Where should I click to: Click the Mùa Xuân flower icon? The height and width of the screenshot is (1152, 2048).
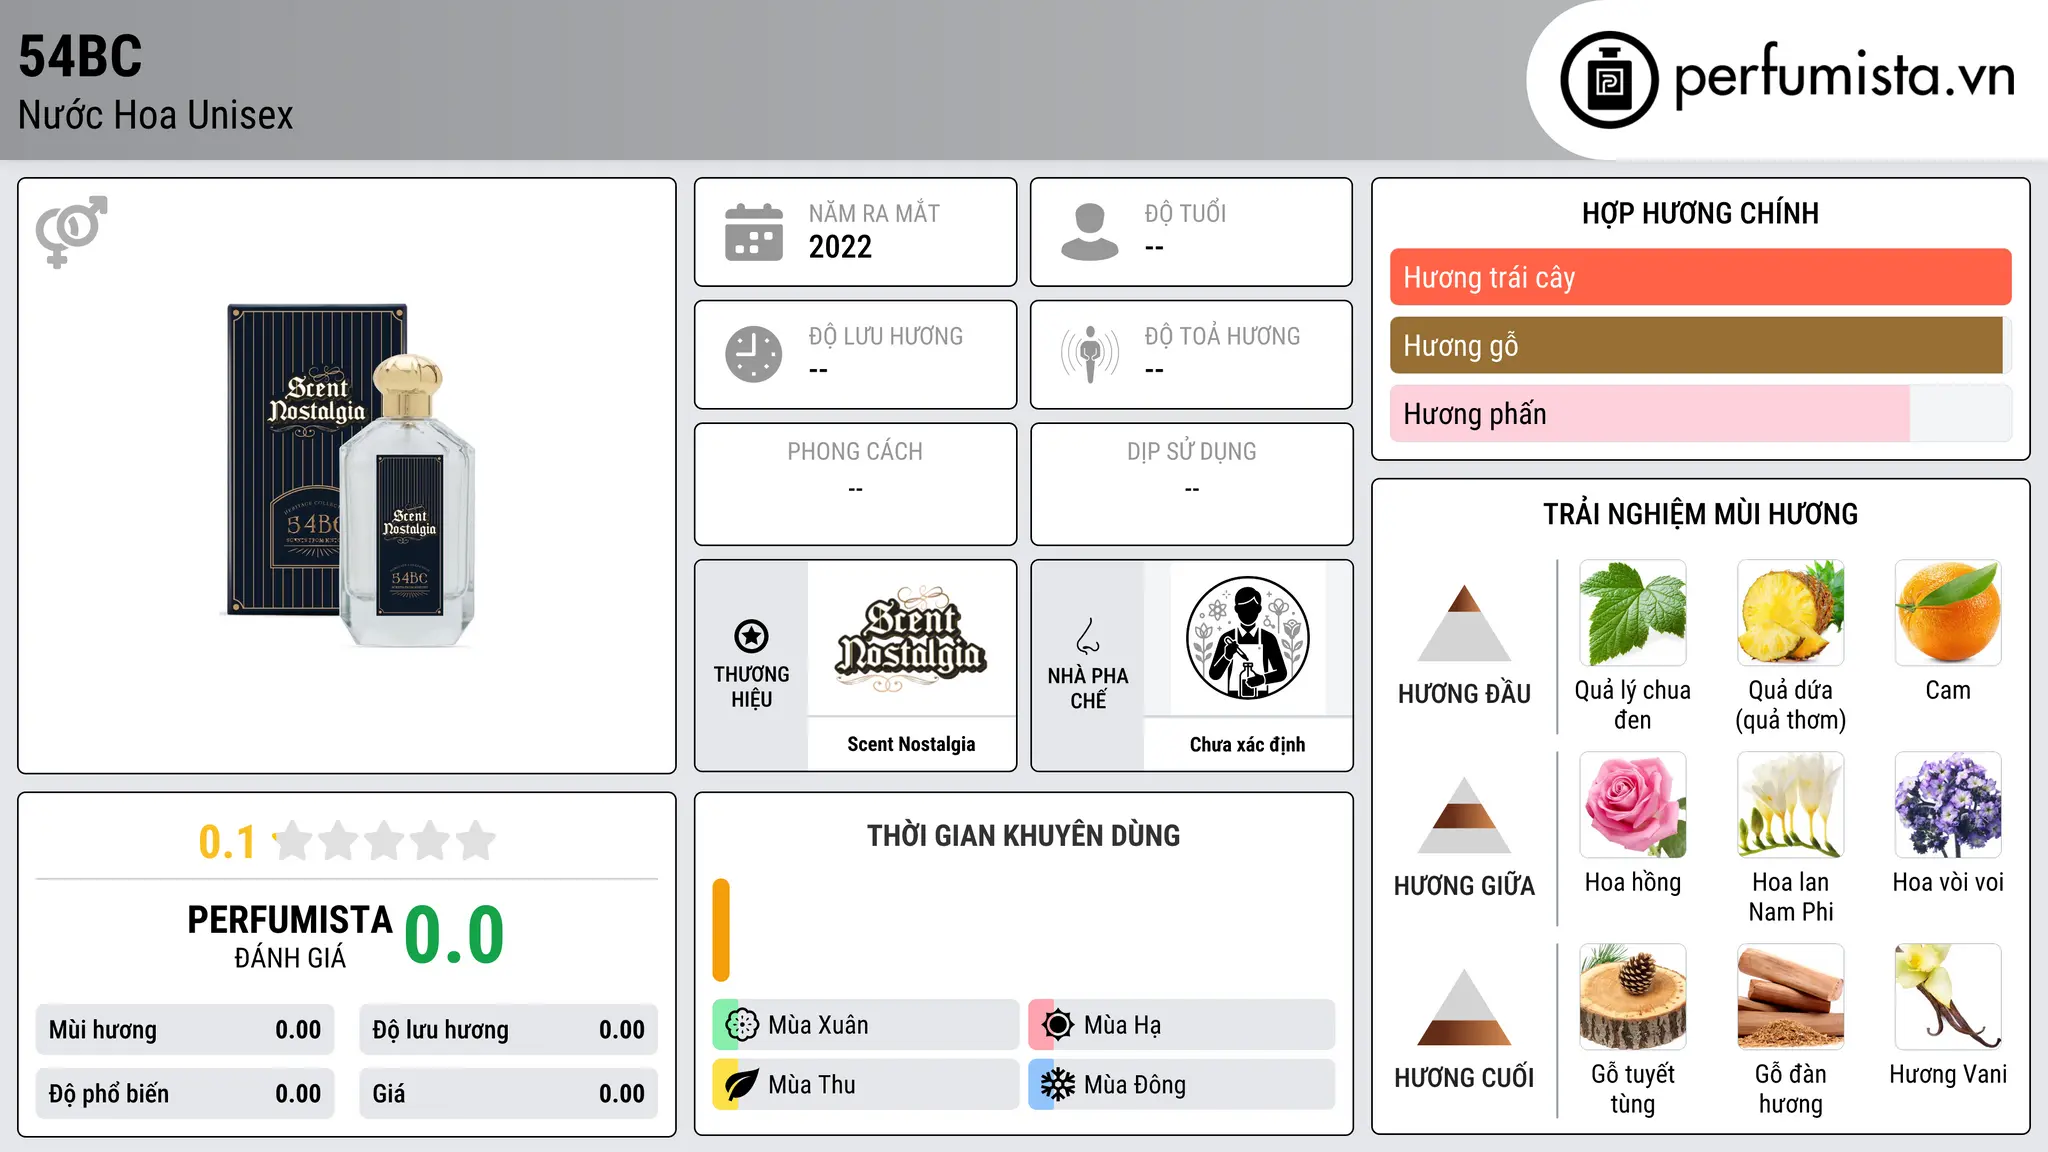tap(742, 1025)
